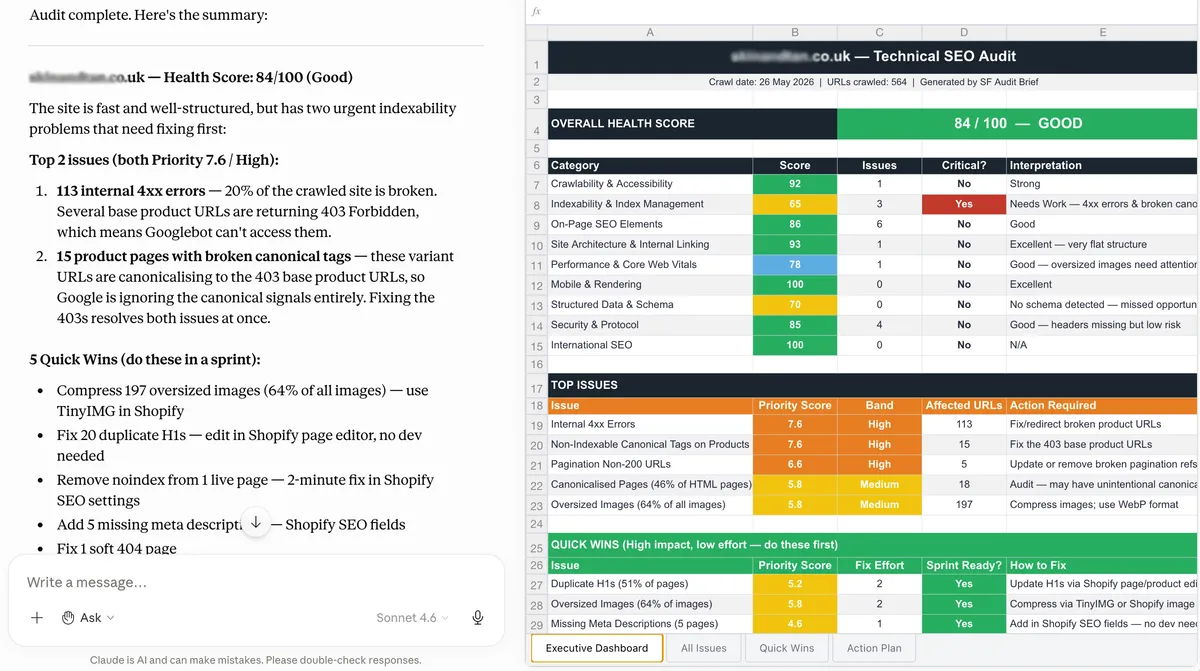Select row 7 header in spreadsheet
This screenshot has width=1200, height=671.
(537, 185)
